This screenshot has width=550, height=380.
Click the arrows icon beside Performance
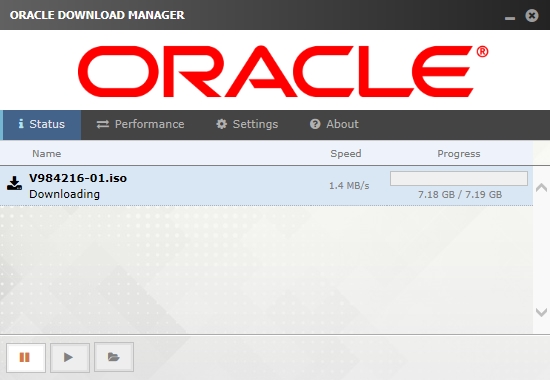(x=103, y=124)
